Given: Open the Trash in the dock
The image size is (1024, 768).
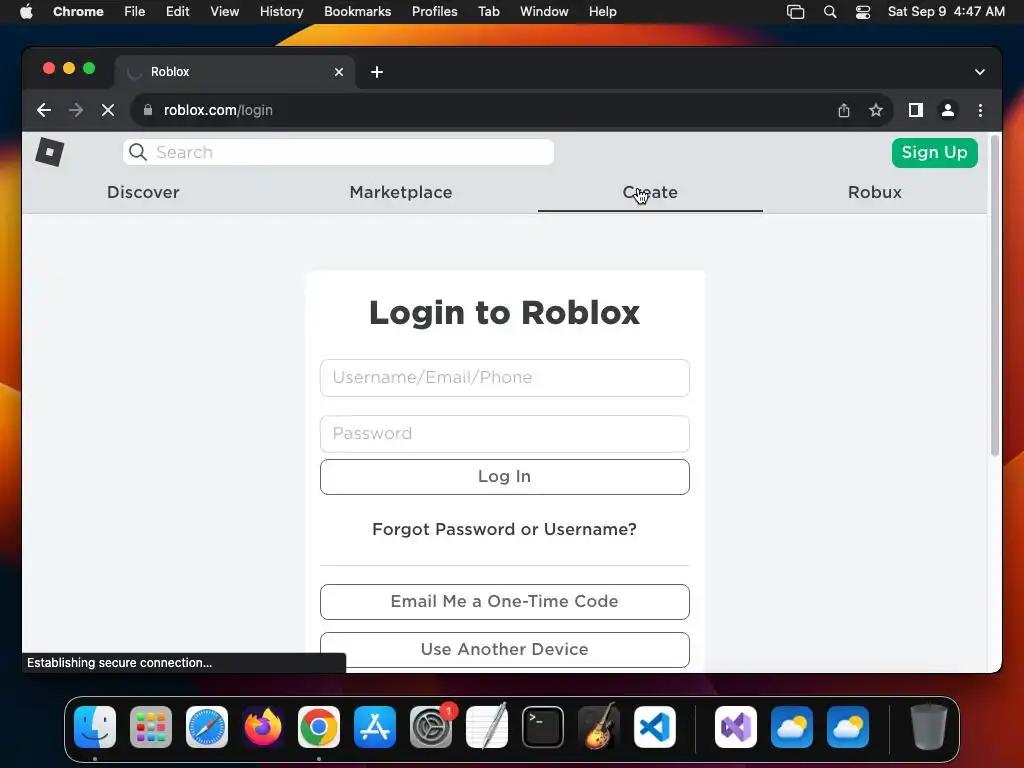Looking at the screenshot, I should tap(928, 727).
